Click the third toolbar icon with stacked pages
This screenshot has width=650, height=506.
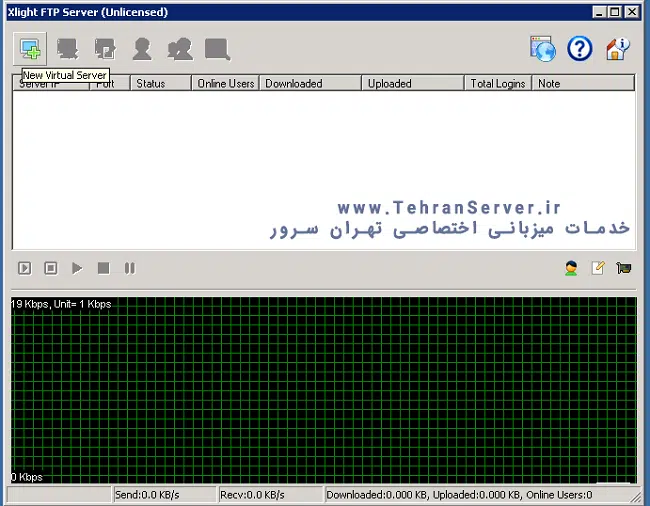click(105, 48)
